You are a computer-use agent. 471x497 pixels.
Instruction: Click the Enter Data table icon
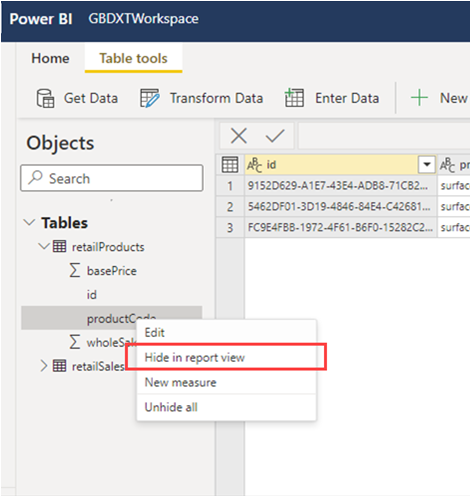pos(294,98)
